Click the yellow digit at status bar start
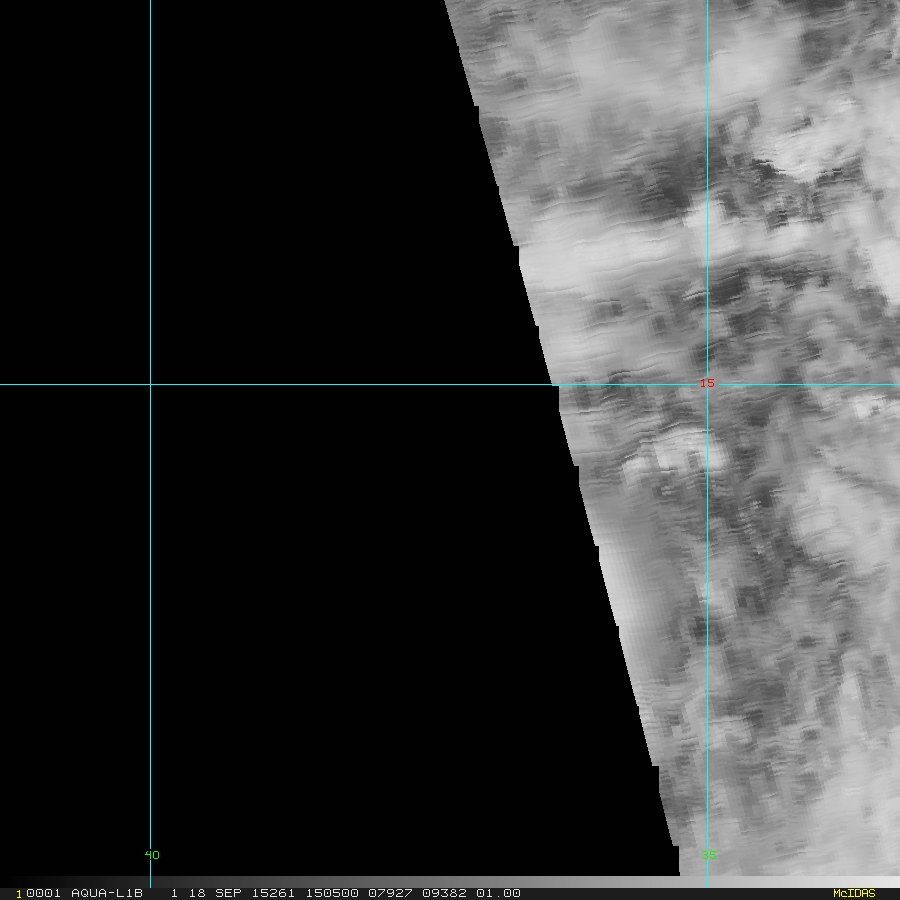The image size is (900, 900). click(19, 893)
